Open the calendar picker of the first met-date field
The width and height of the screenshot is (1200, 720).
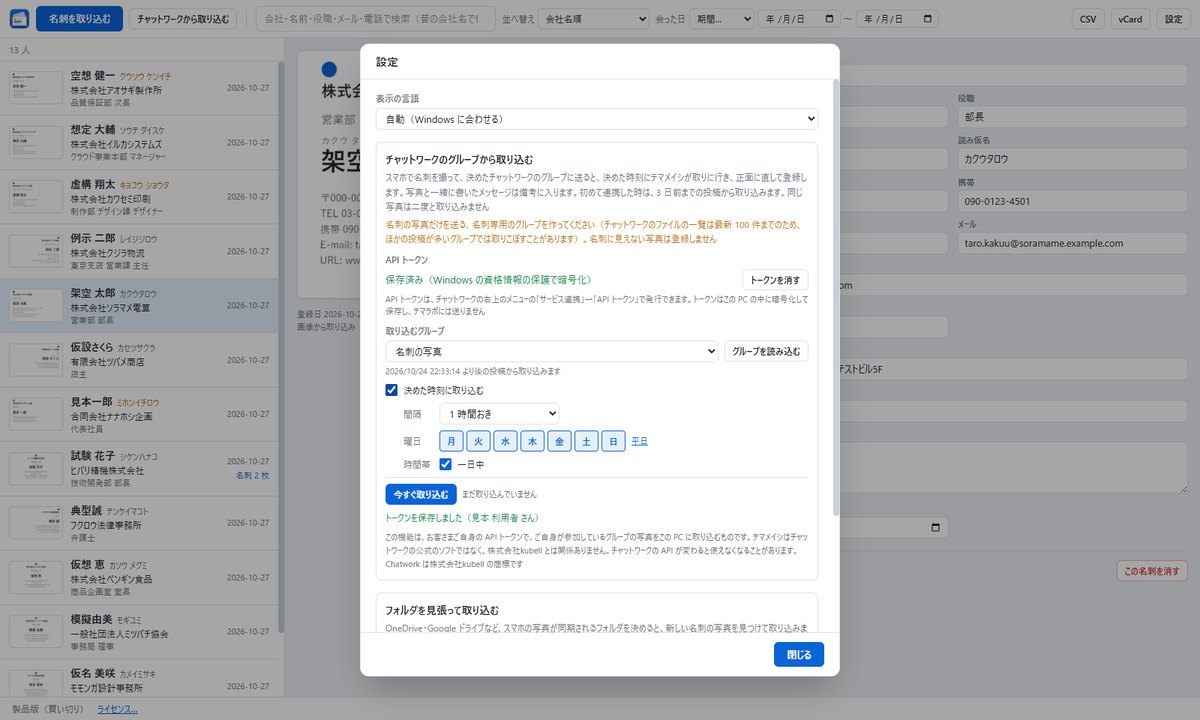[x=830, y=19]
